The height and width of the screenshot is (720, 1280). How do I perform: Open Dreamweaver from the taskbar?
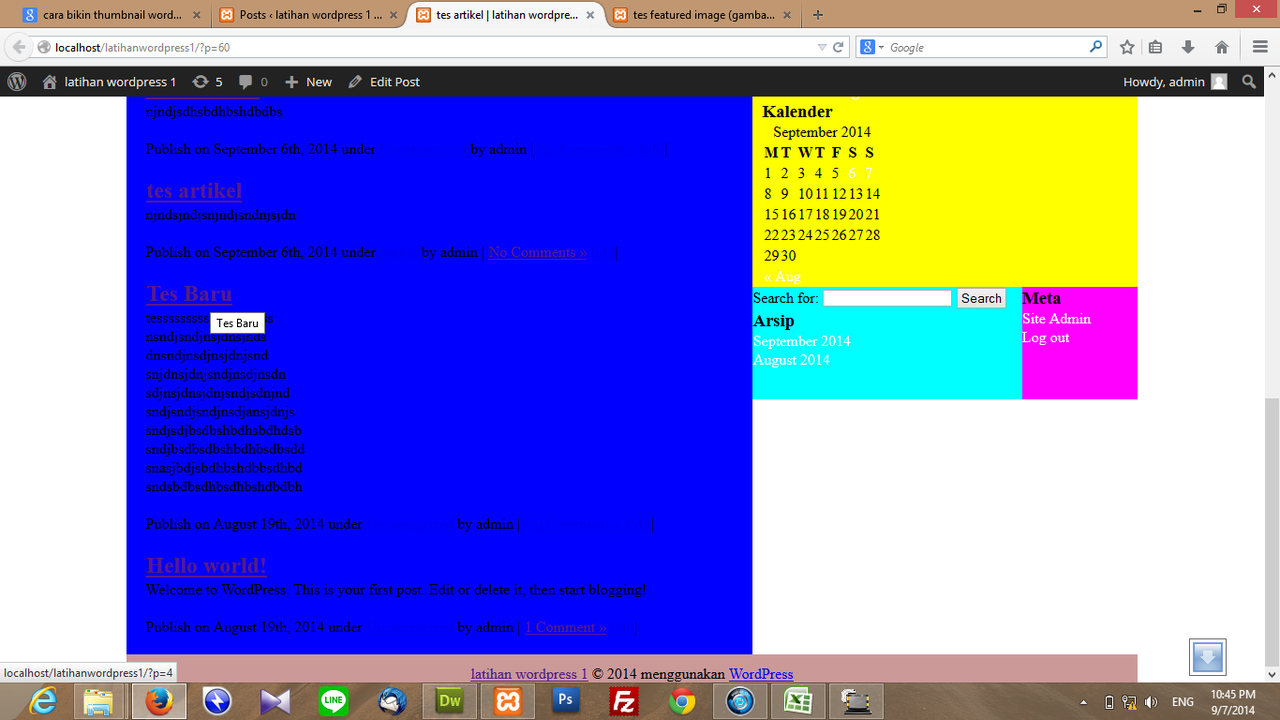tap(450, 702)
